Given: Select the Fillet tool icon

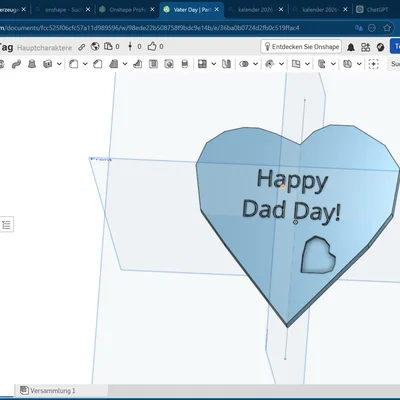Looking at the screenshot, I should click(74, 64).
